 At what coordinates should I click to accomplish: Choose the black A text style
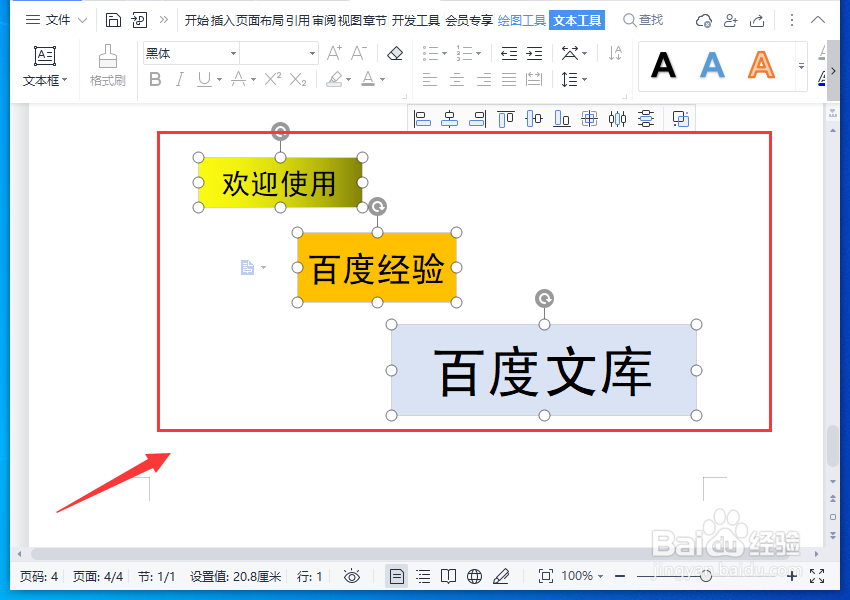click(664, 66)
